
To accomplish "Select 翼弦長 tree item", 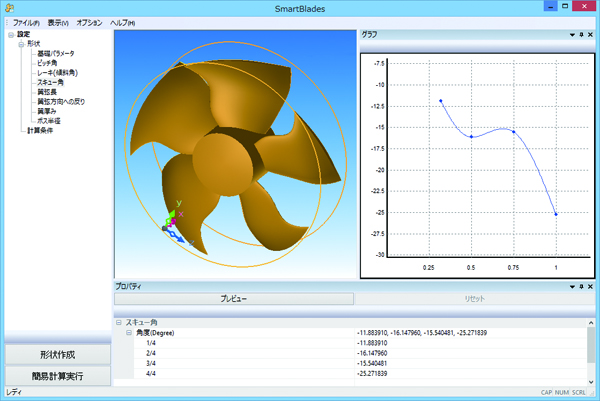I will [x=47, y=92].
